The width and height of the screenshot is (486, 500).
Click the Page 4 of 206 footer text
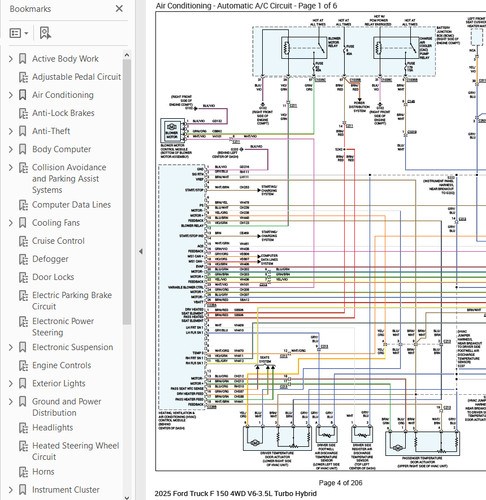[340, 483]
